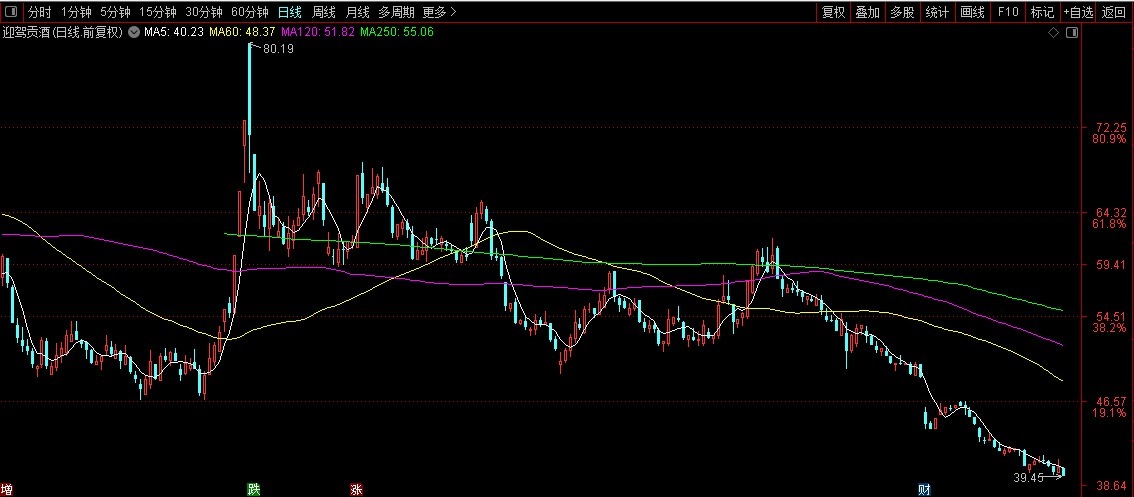
Task: Click the 财 financial report marker
Action: (925, 489)
